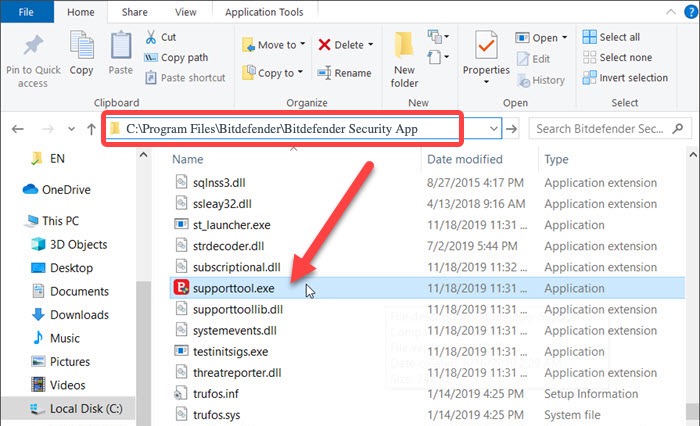The width and height of the screenshot is (700, 426).
Task: Click the Copy path button
Action: 177,58
